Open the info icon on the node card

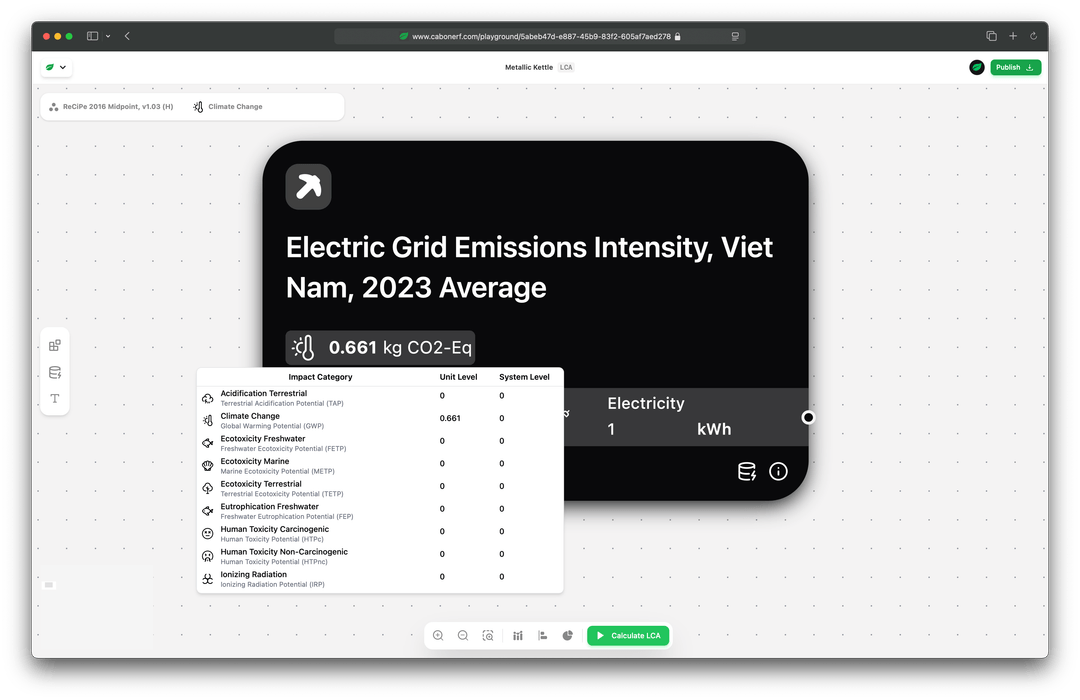tap(778, 471)
